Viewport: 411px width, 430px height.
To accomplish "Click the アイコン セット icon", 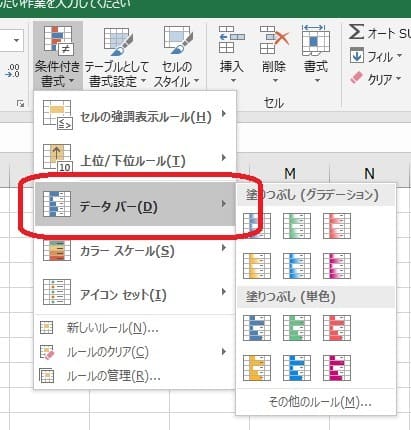I will [57, 292].
